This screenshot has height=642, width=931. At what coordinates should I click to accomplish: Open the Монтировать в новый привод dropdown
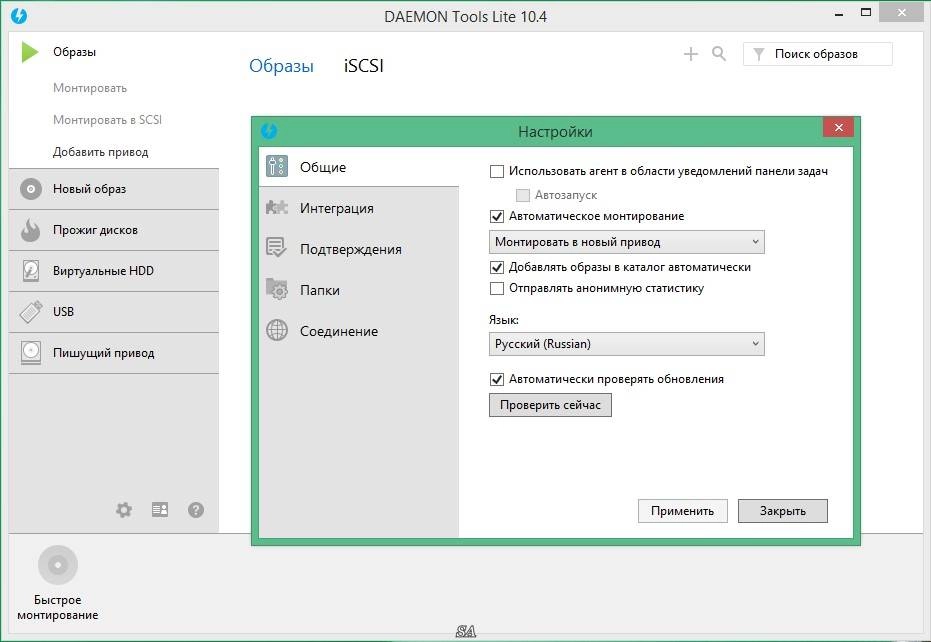(x=626, y=242)
